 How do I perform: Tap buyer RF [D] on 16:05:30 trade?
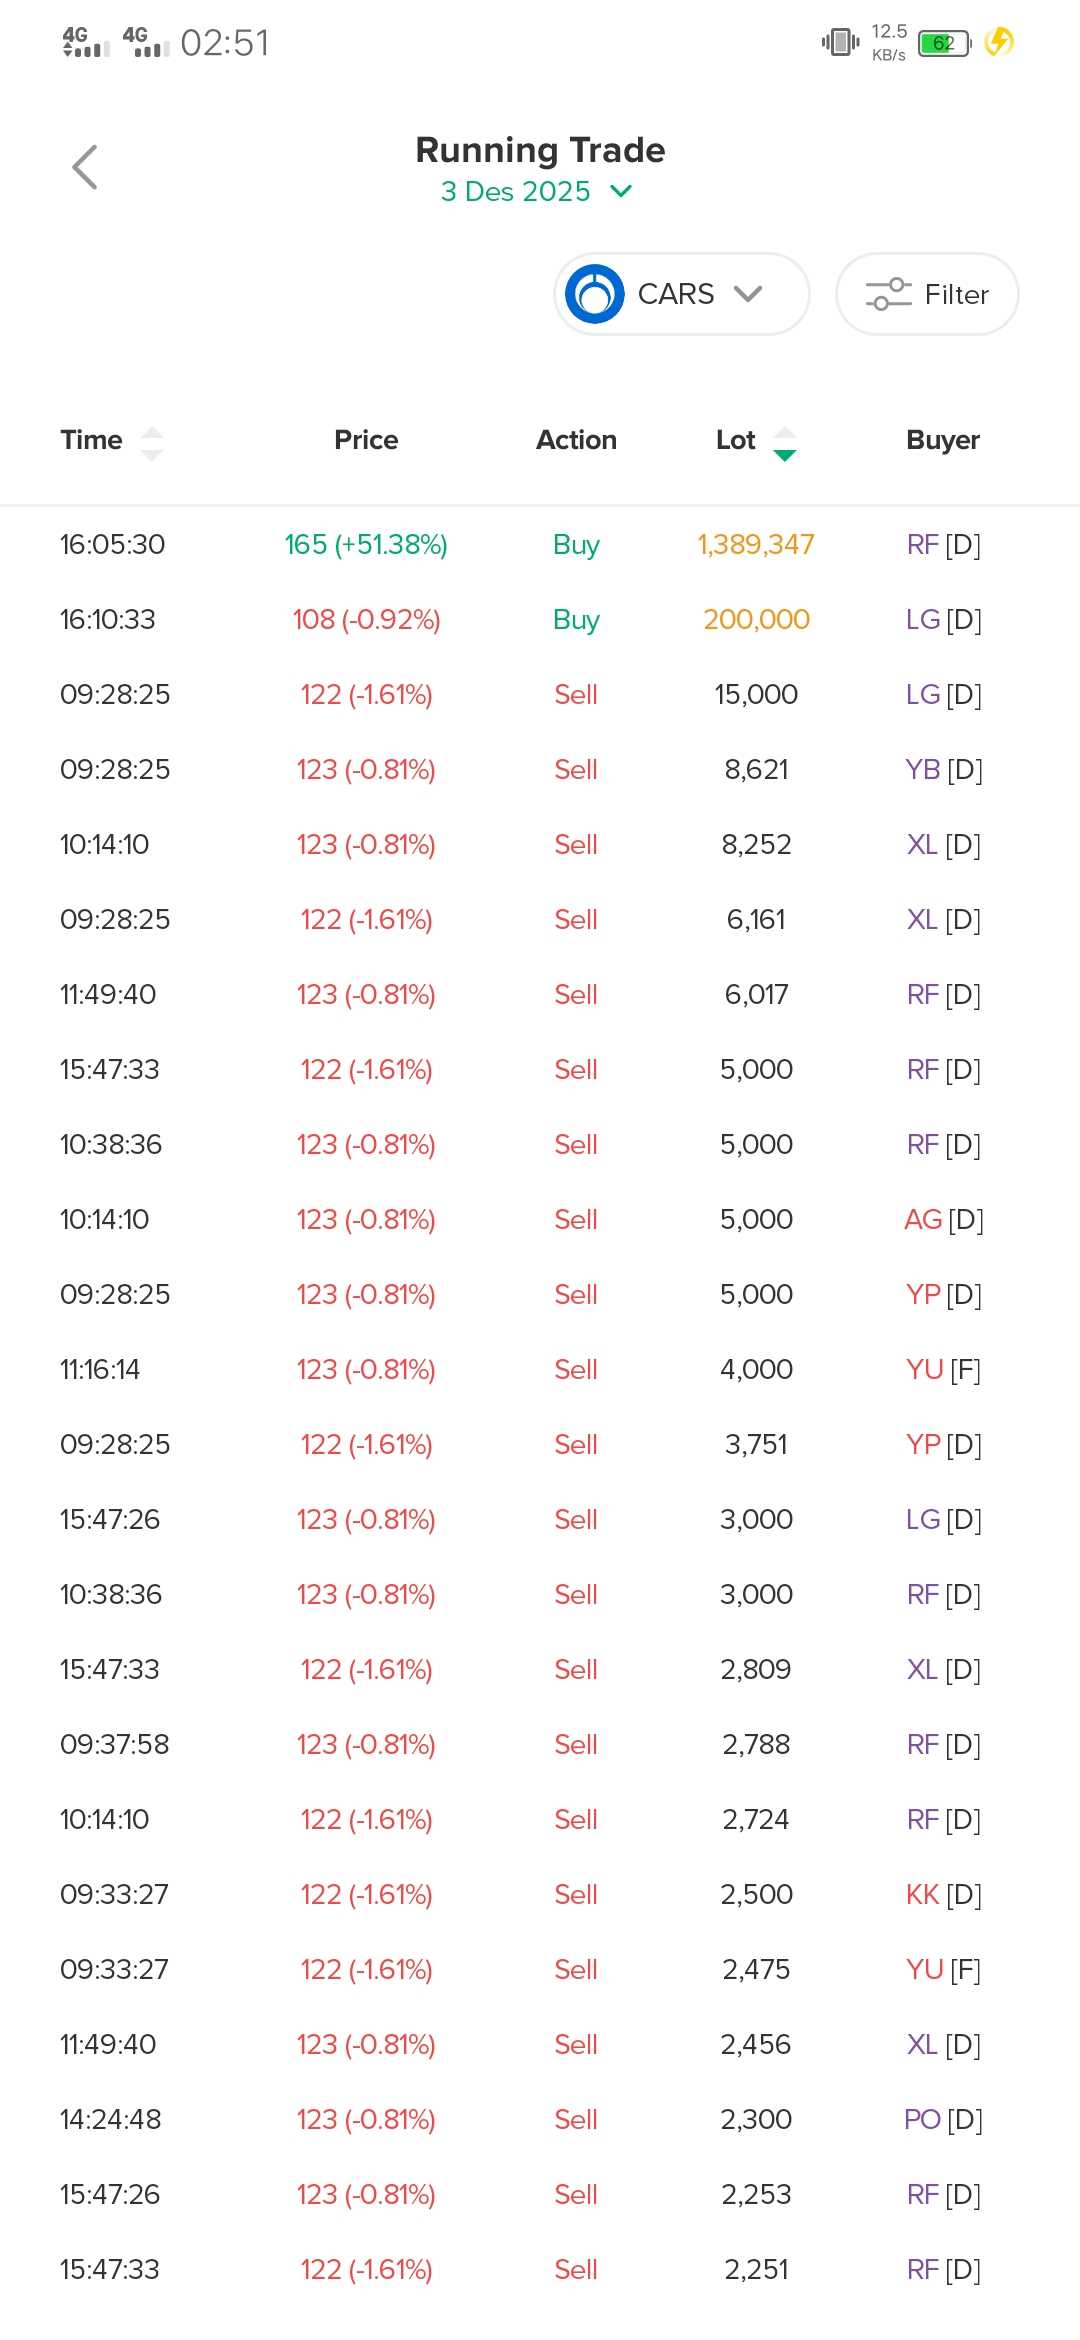pyautogui.click(x=943, y=545)
